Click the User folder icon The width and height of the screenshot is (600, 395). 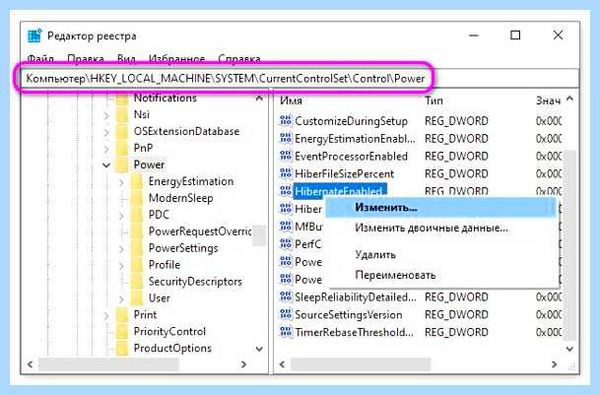pyautogui.click(x=137, y=298)
